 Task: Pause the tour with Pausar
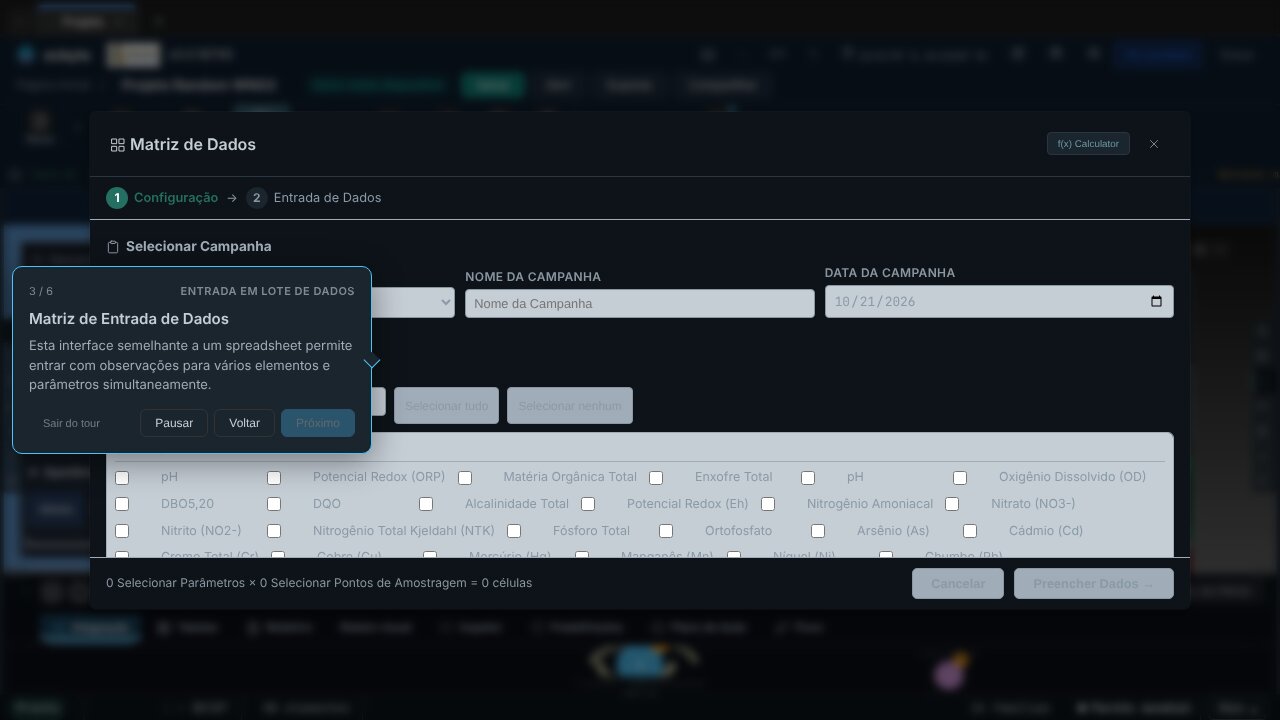[174, 423]
